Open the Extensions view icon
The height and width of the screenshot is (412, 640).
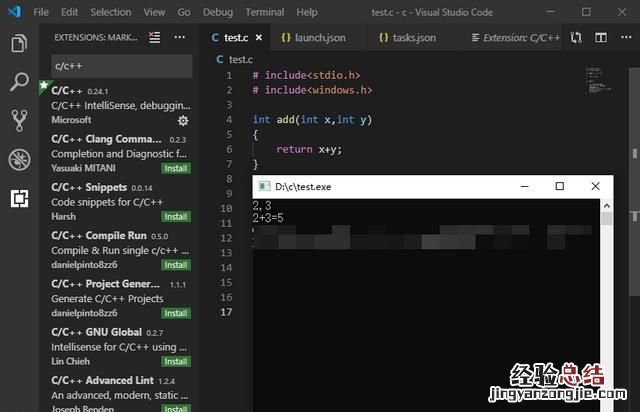coord(19,198)
